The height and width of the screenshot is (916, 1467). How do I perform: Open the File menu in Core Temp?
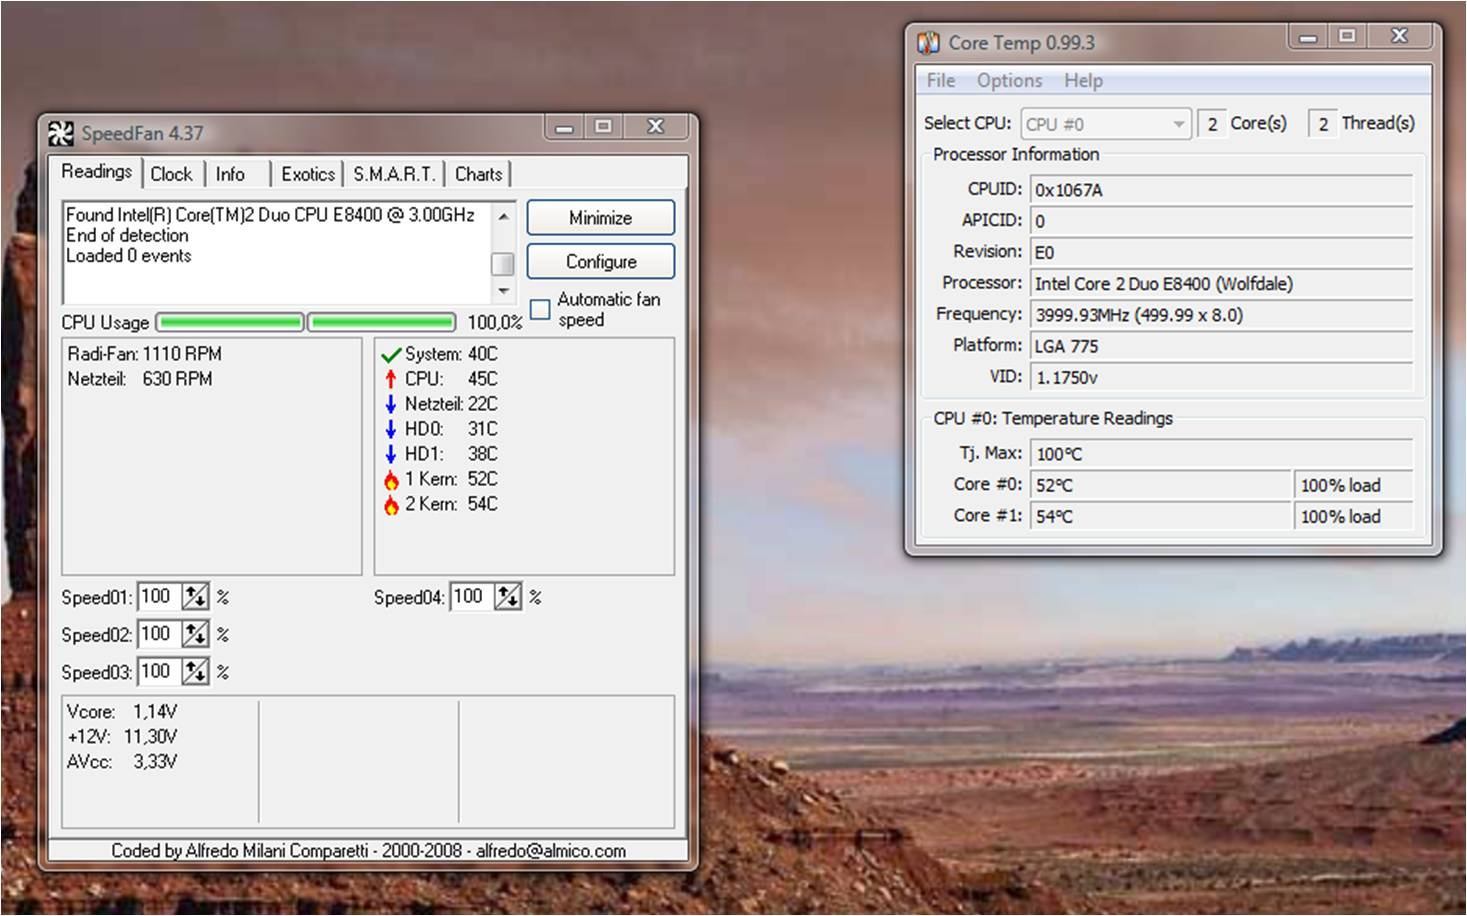pyautogui.click(x=941, y=81)
